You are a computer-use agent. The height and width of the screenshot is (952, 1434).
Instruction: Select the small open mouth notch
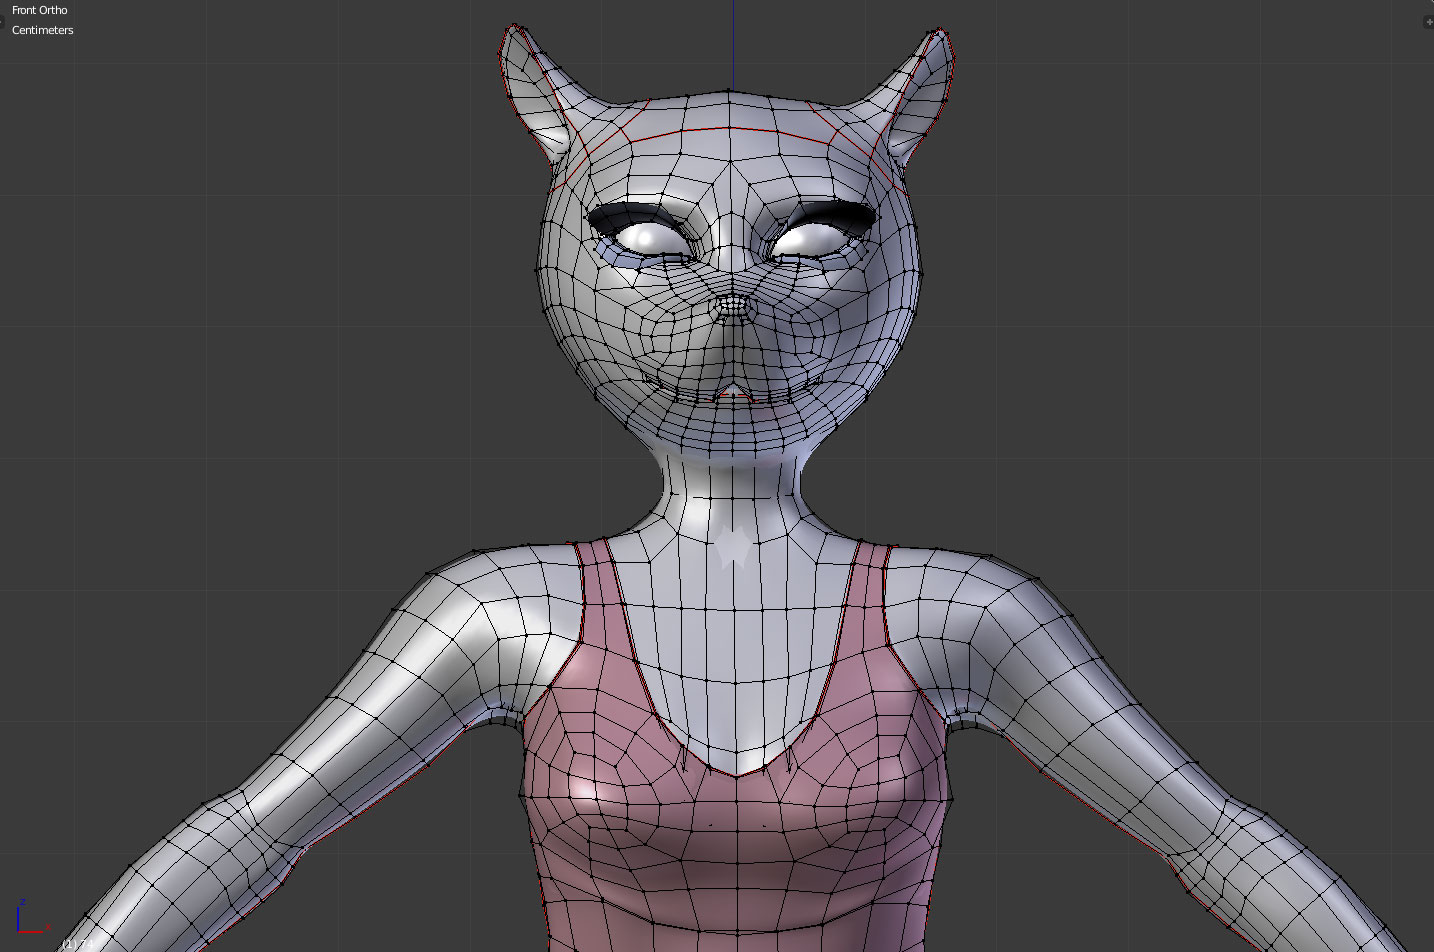point(733,391)
